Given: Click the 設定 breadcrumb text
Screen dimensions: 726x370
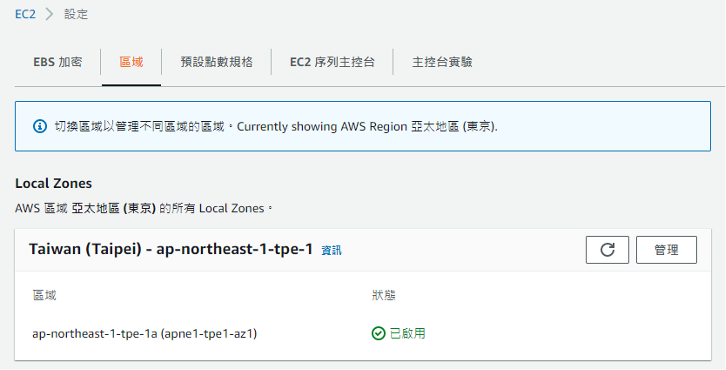Looking at the screenshot, I should click(76, 14).
